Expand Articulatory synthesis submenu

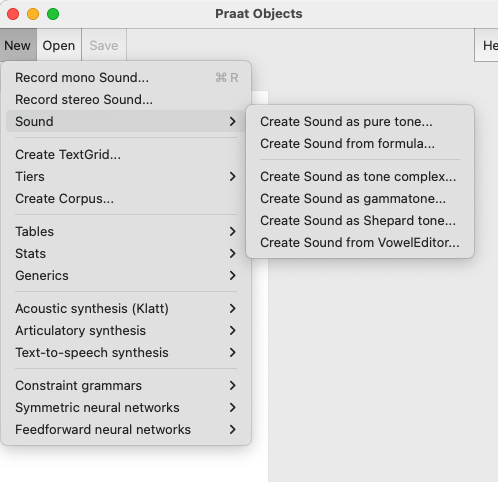[126, 331]
